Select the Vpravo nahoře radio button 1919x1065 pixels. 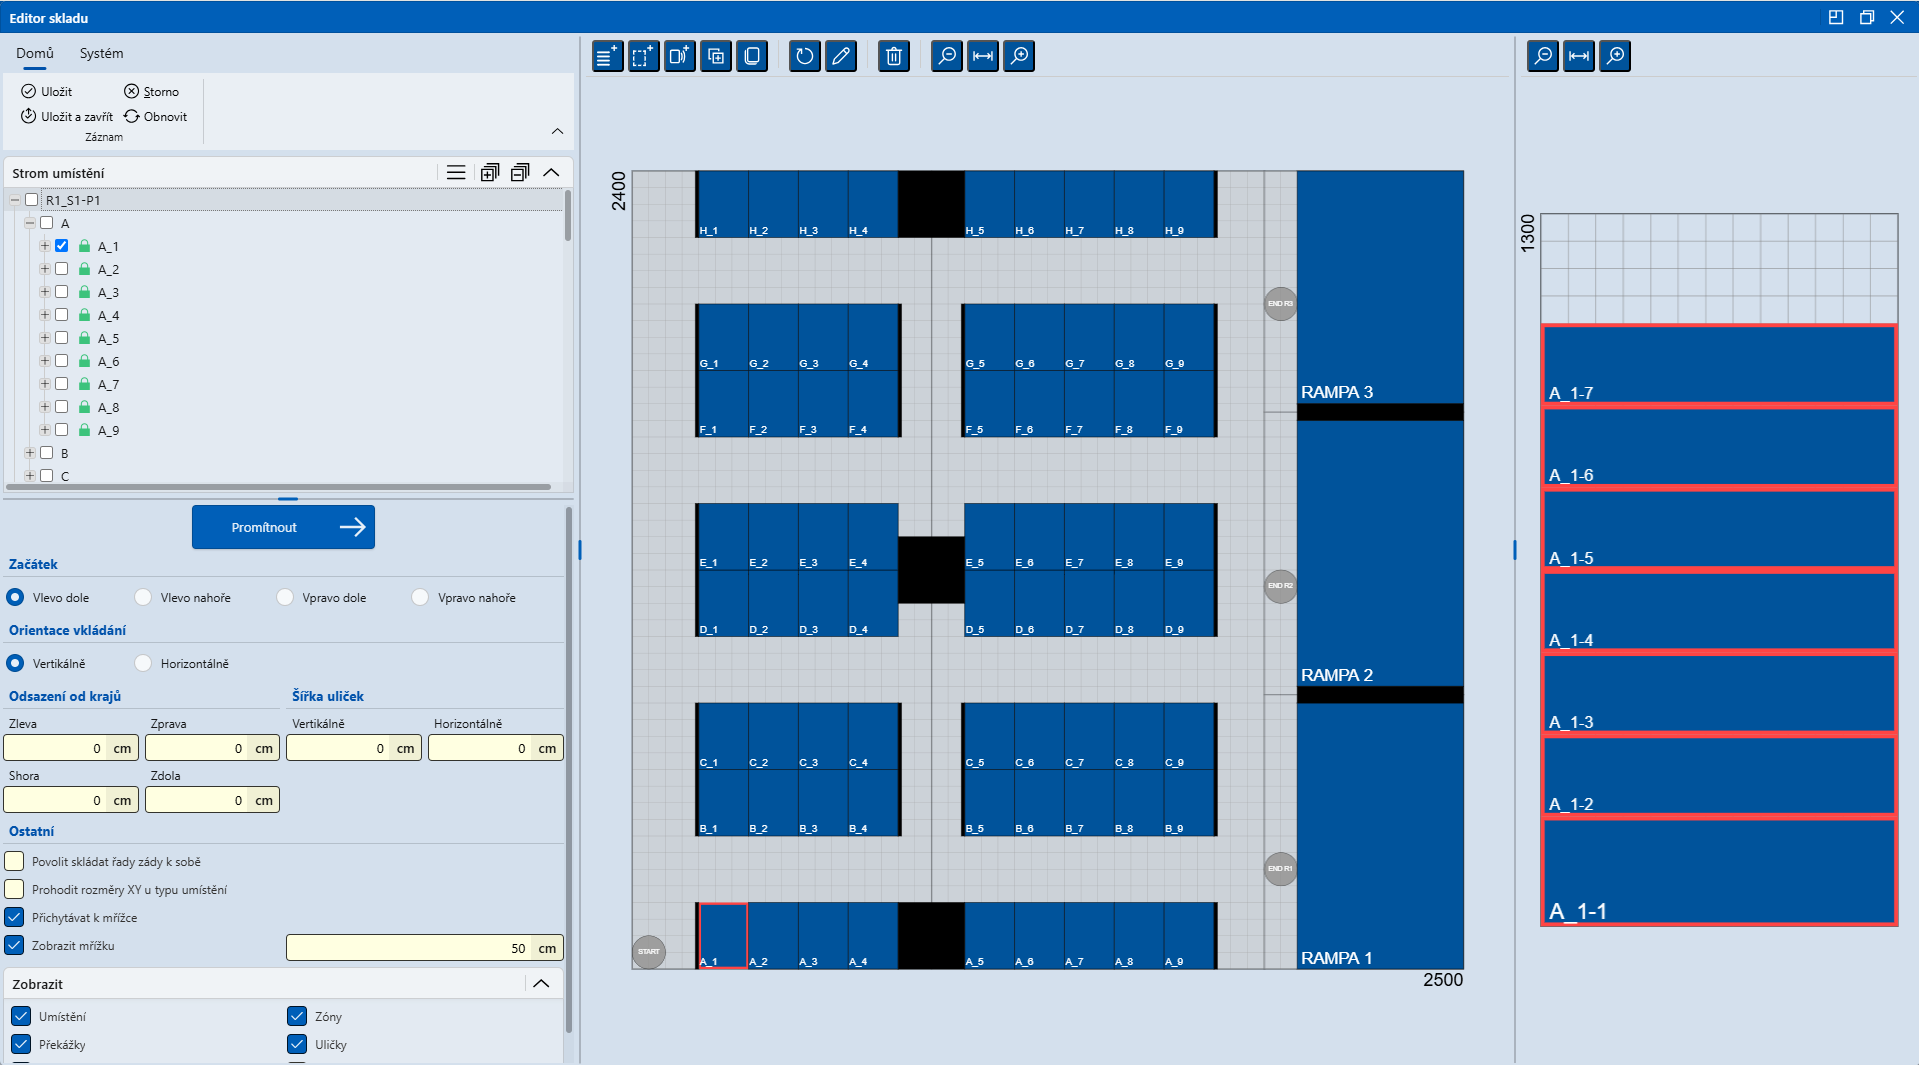click(x=420, y=597)
